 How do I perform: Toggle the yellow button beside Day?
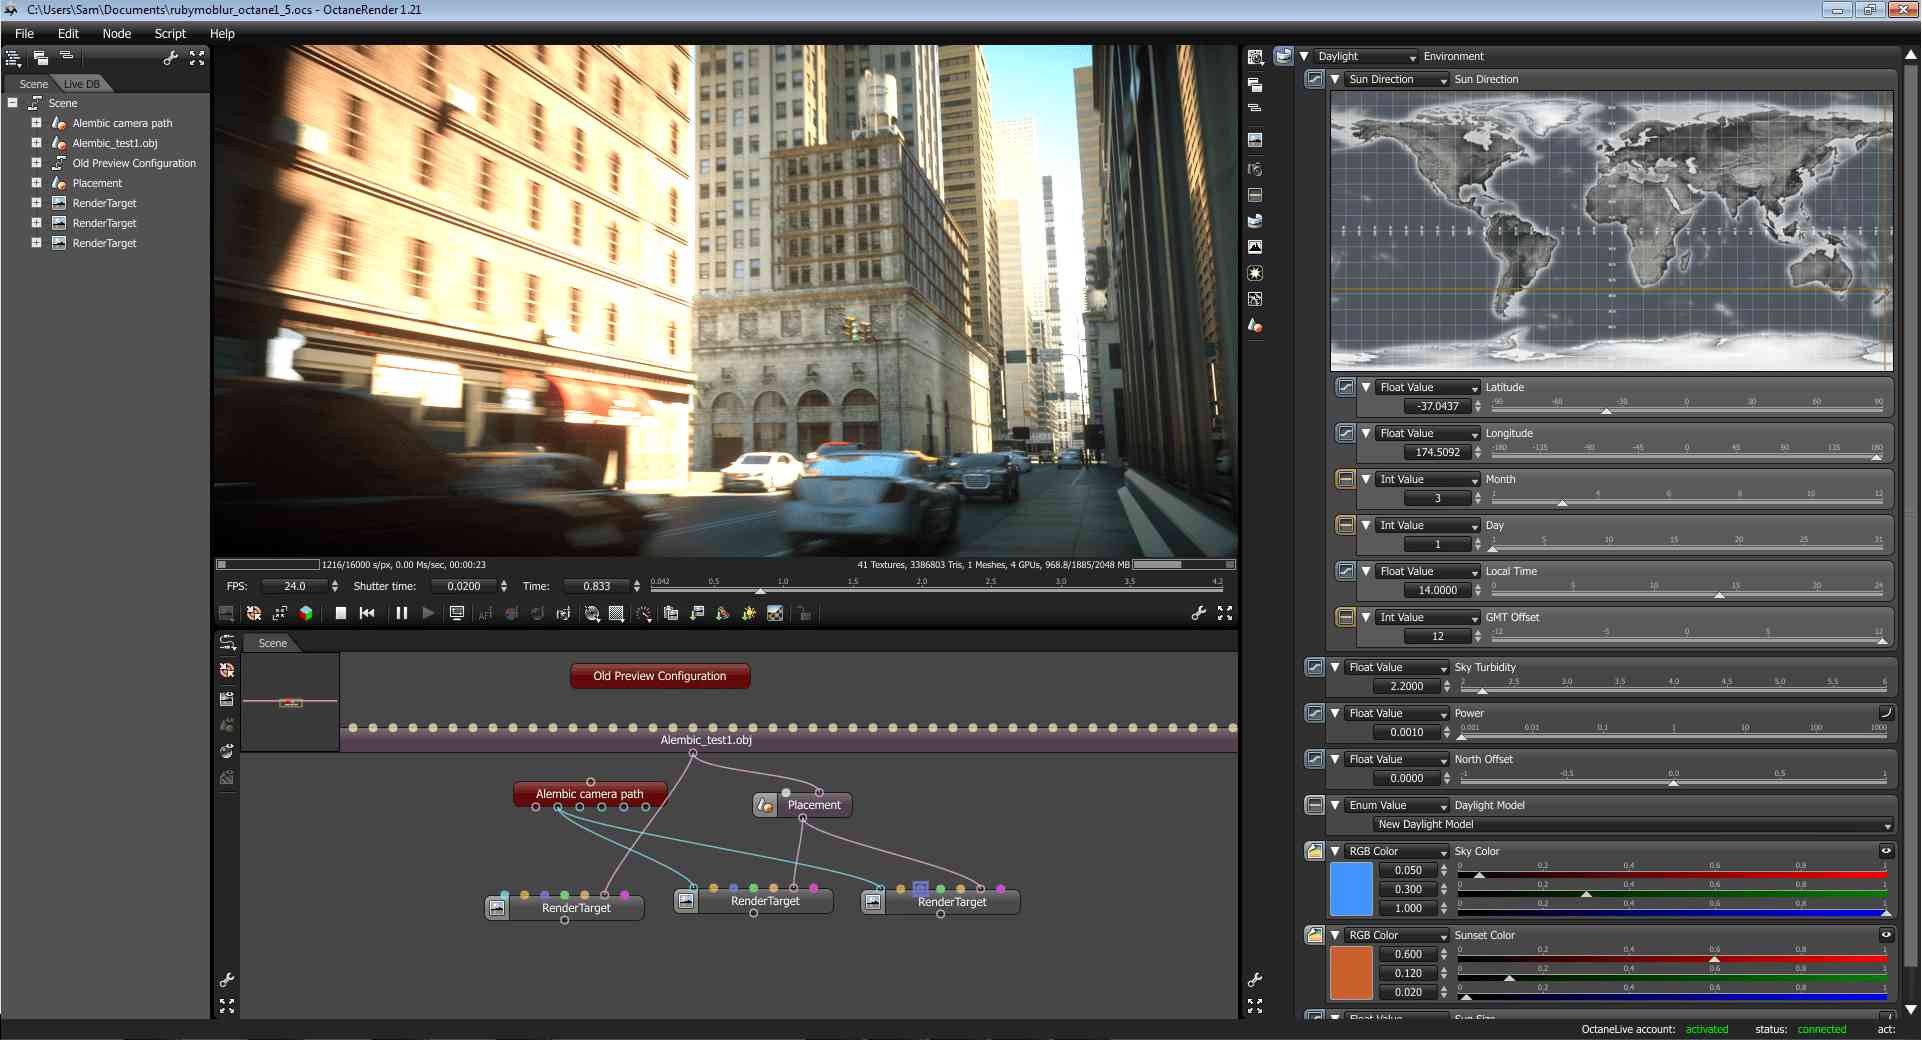(1346, 525)
